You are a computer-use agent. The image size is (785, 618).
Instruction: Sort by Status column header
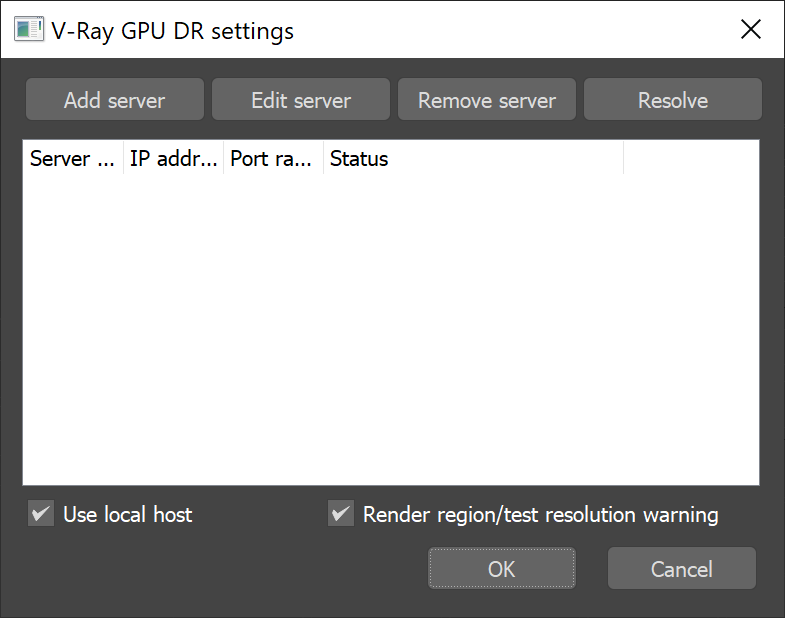(473, 158)
